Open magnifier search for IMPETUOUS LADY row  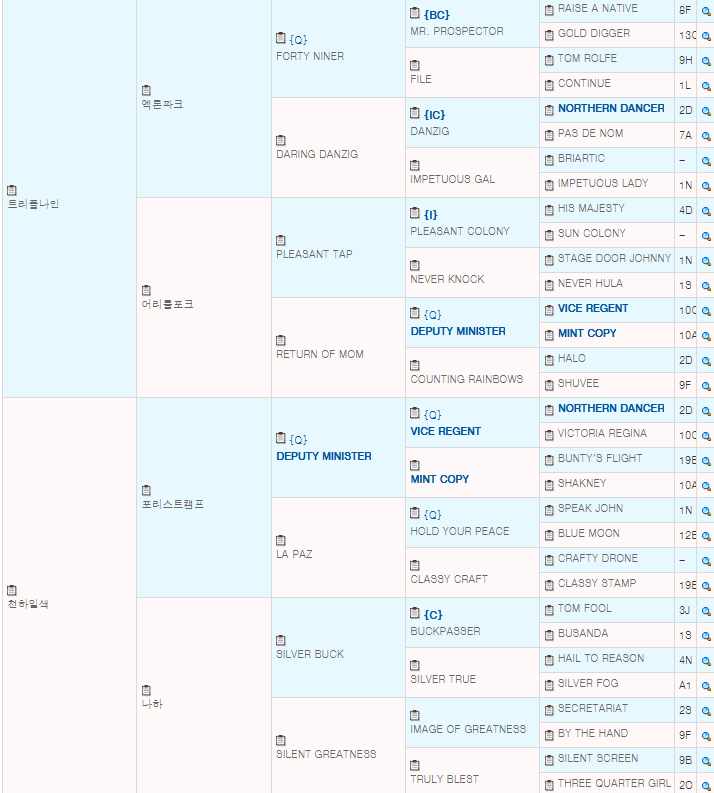706,186
